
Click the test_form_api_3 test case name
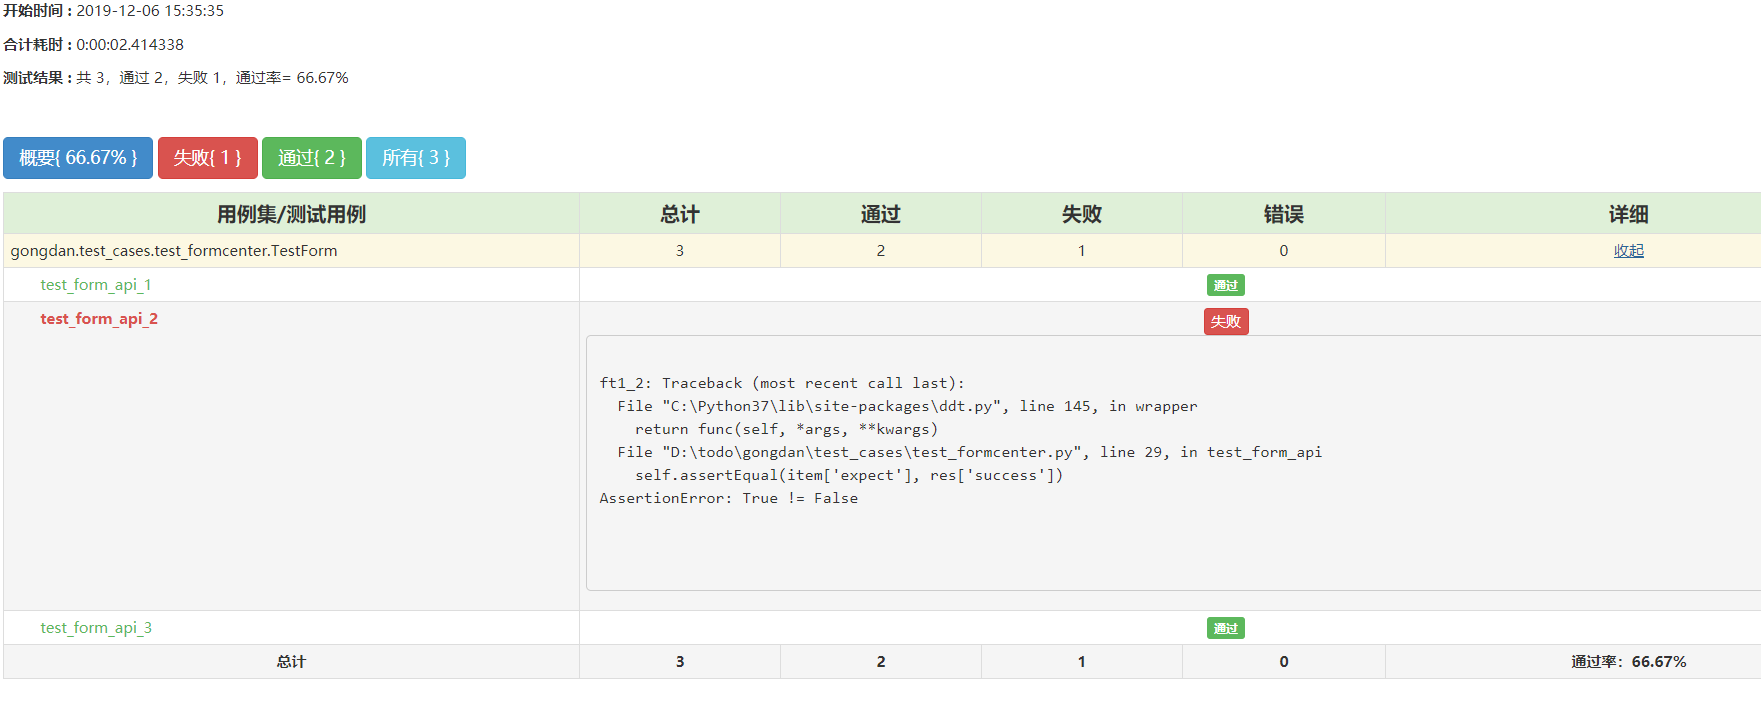pyautogui.click(x=96, y=628)
